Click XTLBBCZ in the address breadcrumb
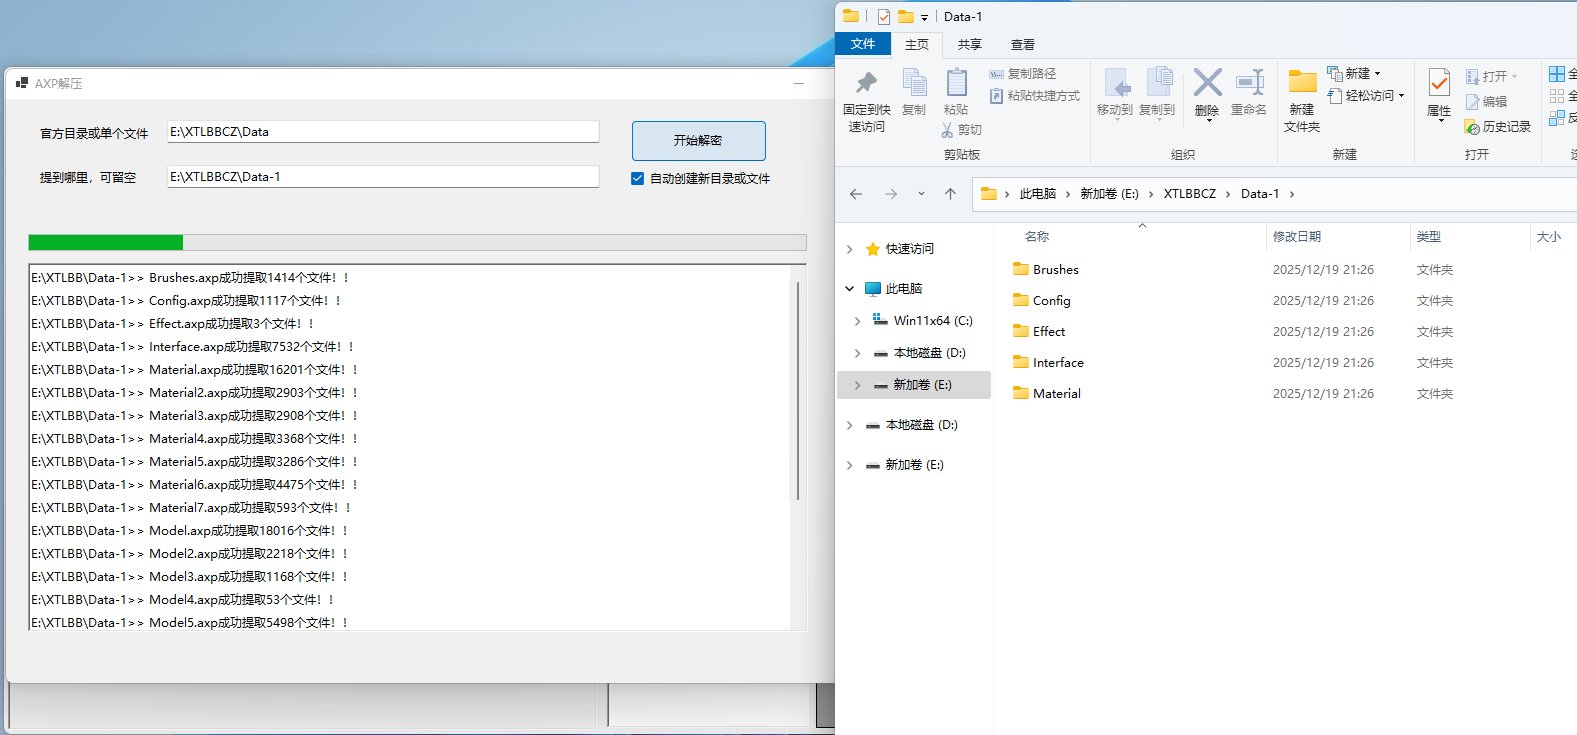The width and height of the screenshot is (1577, 735). 1189,194
